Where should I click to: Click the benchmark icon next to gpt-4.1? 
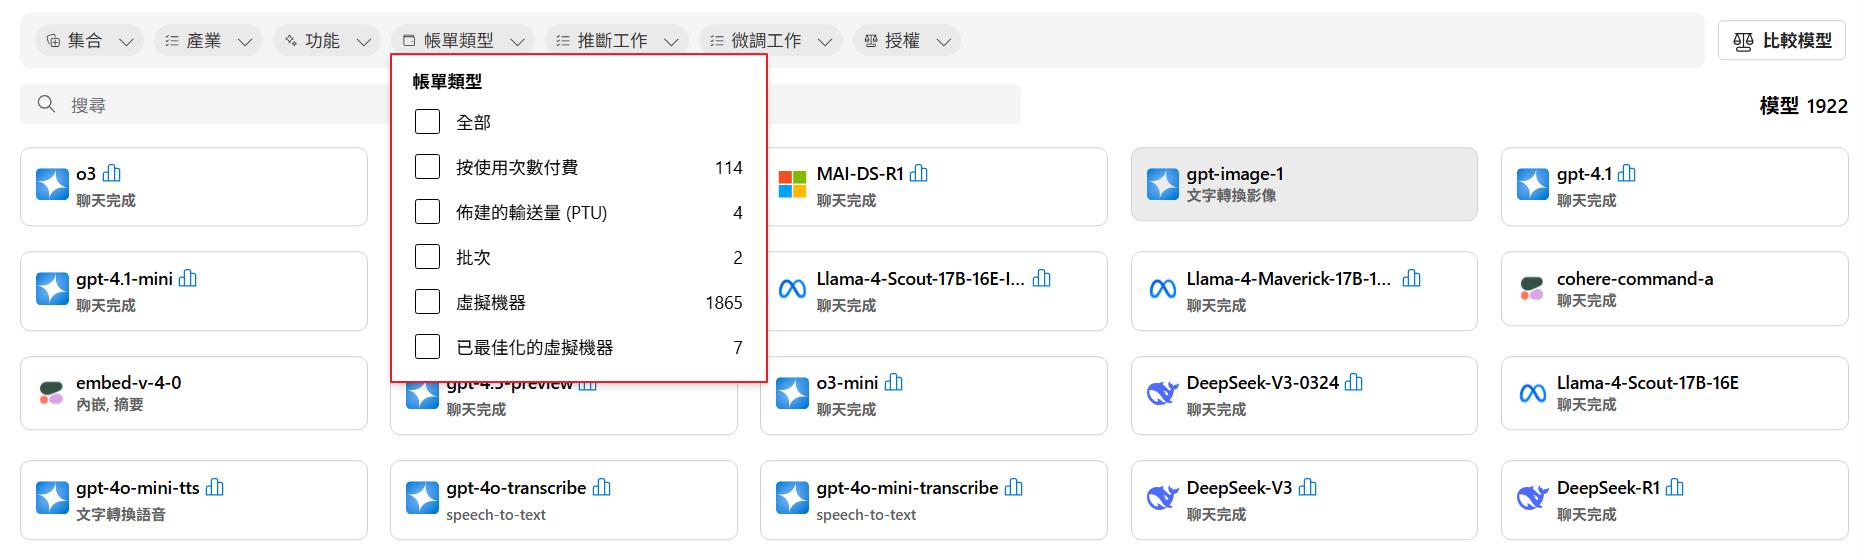pyautogui.click(x=1627, y=174)
